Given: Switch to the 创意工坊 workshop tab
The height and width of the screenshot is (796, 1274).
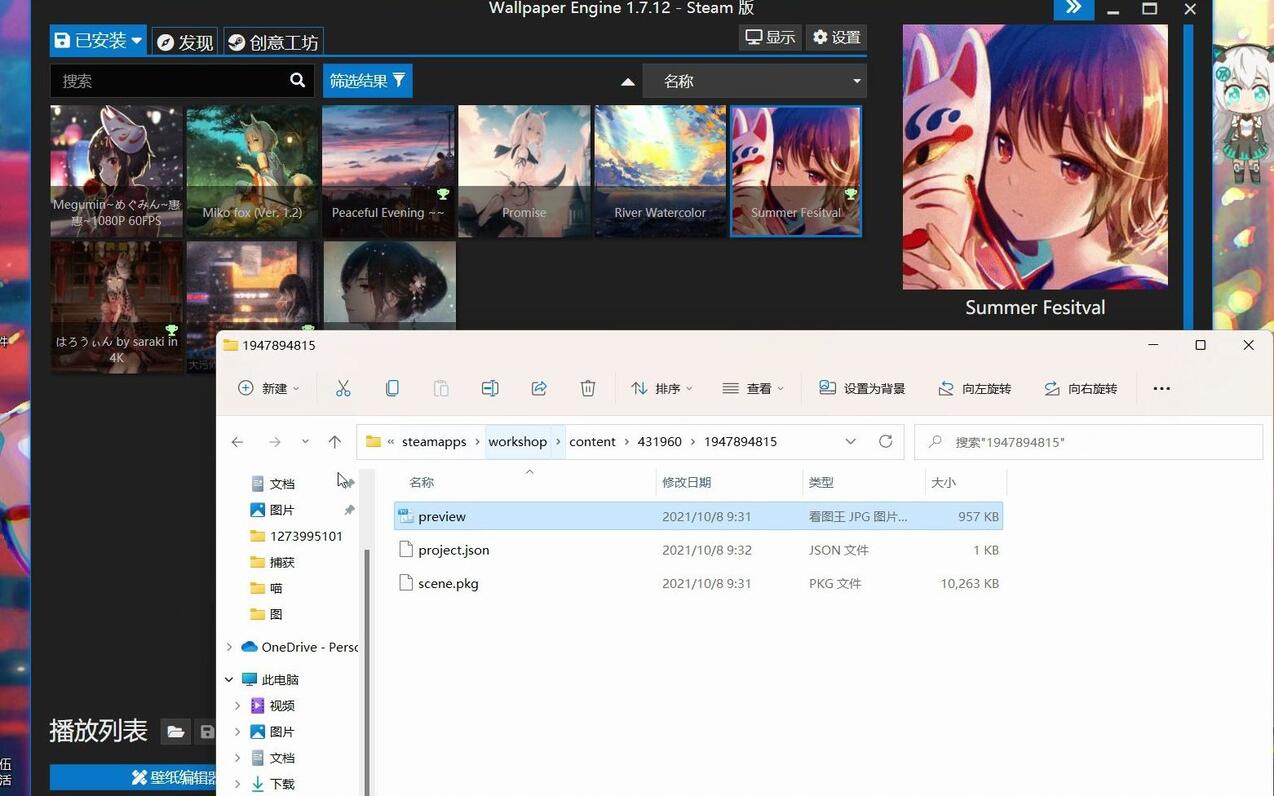Looking at the screenshot, I should [272, 42].
